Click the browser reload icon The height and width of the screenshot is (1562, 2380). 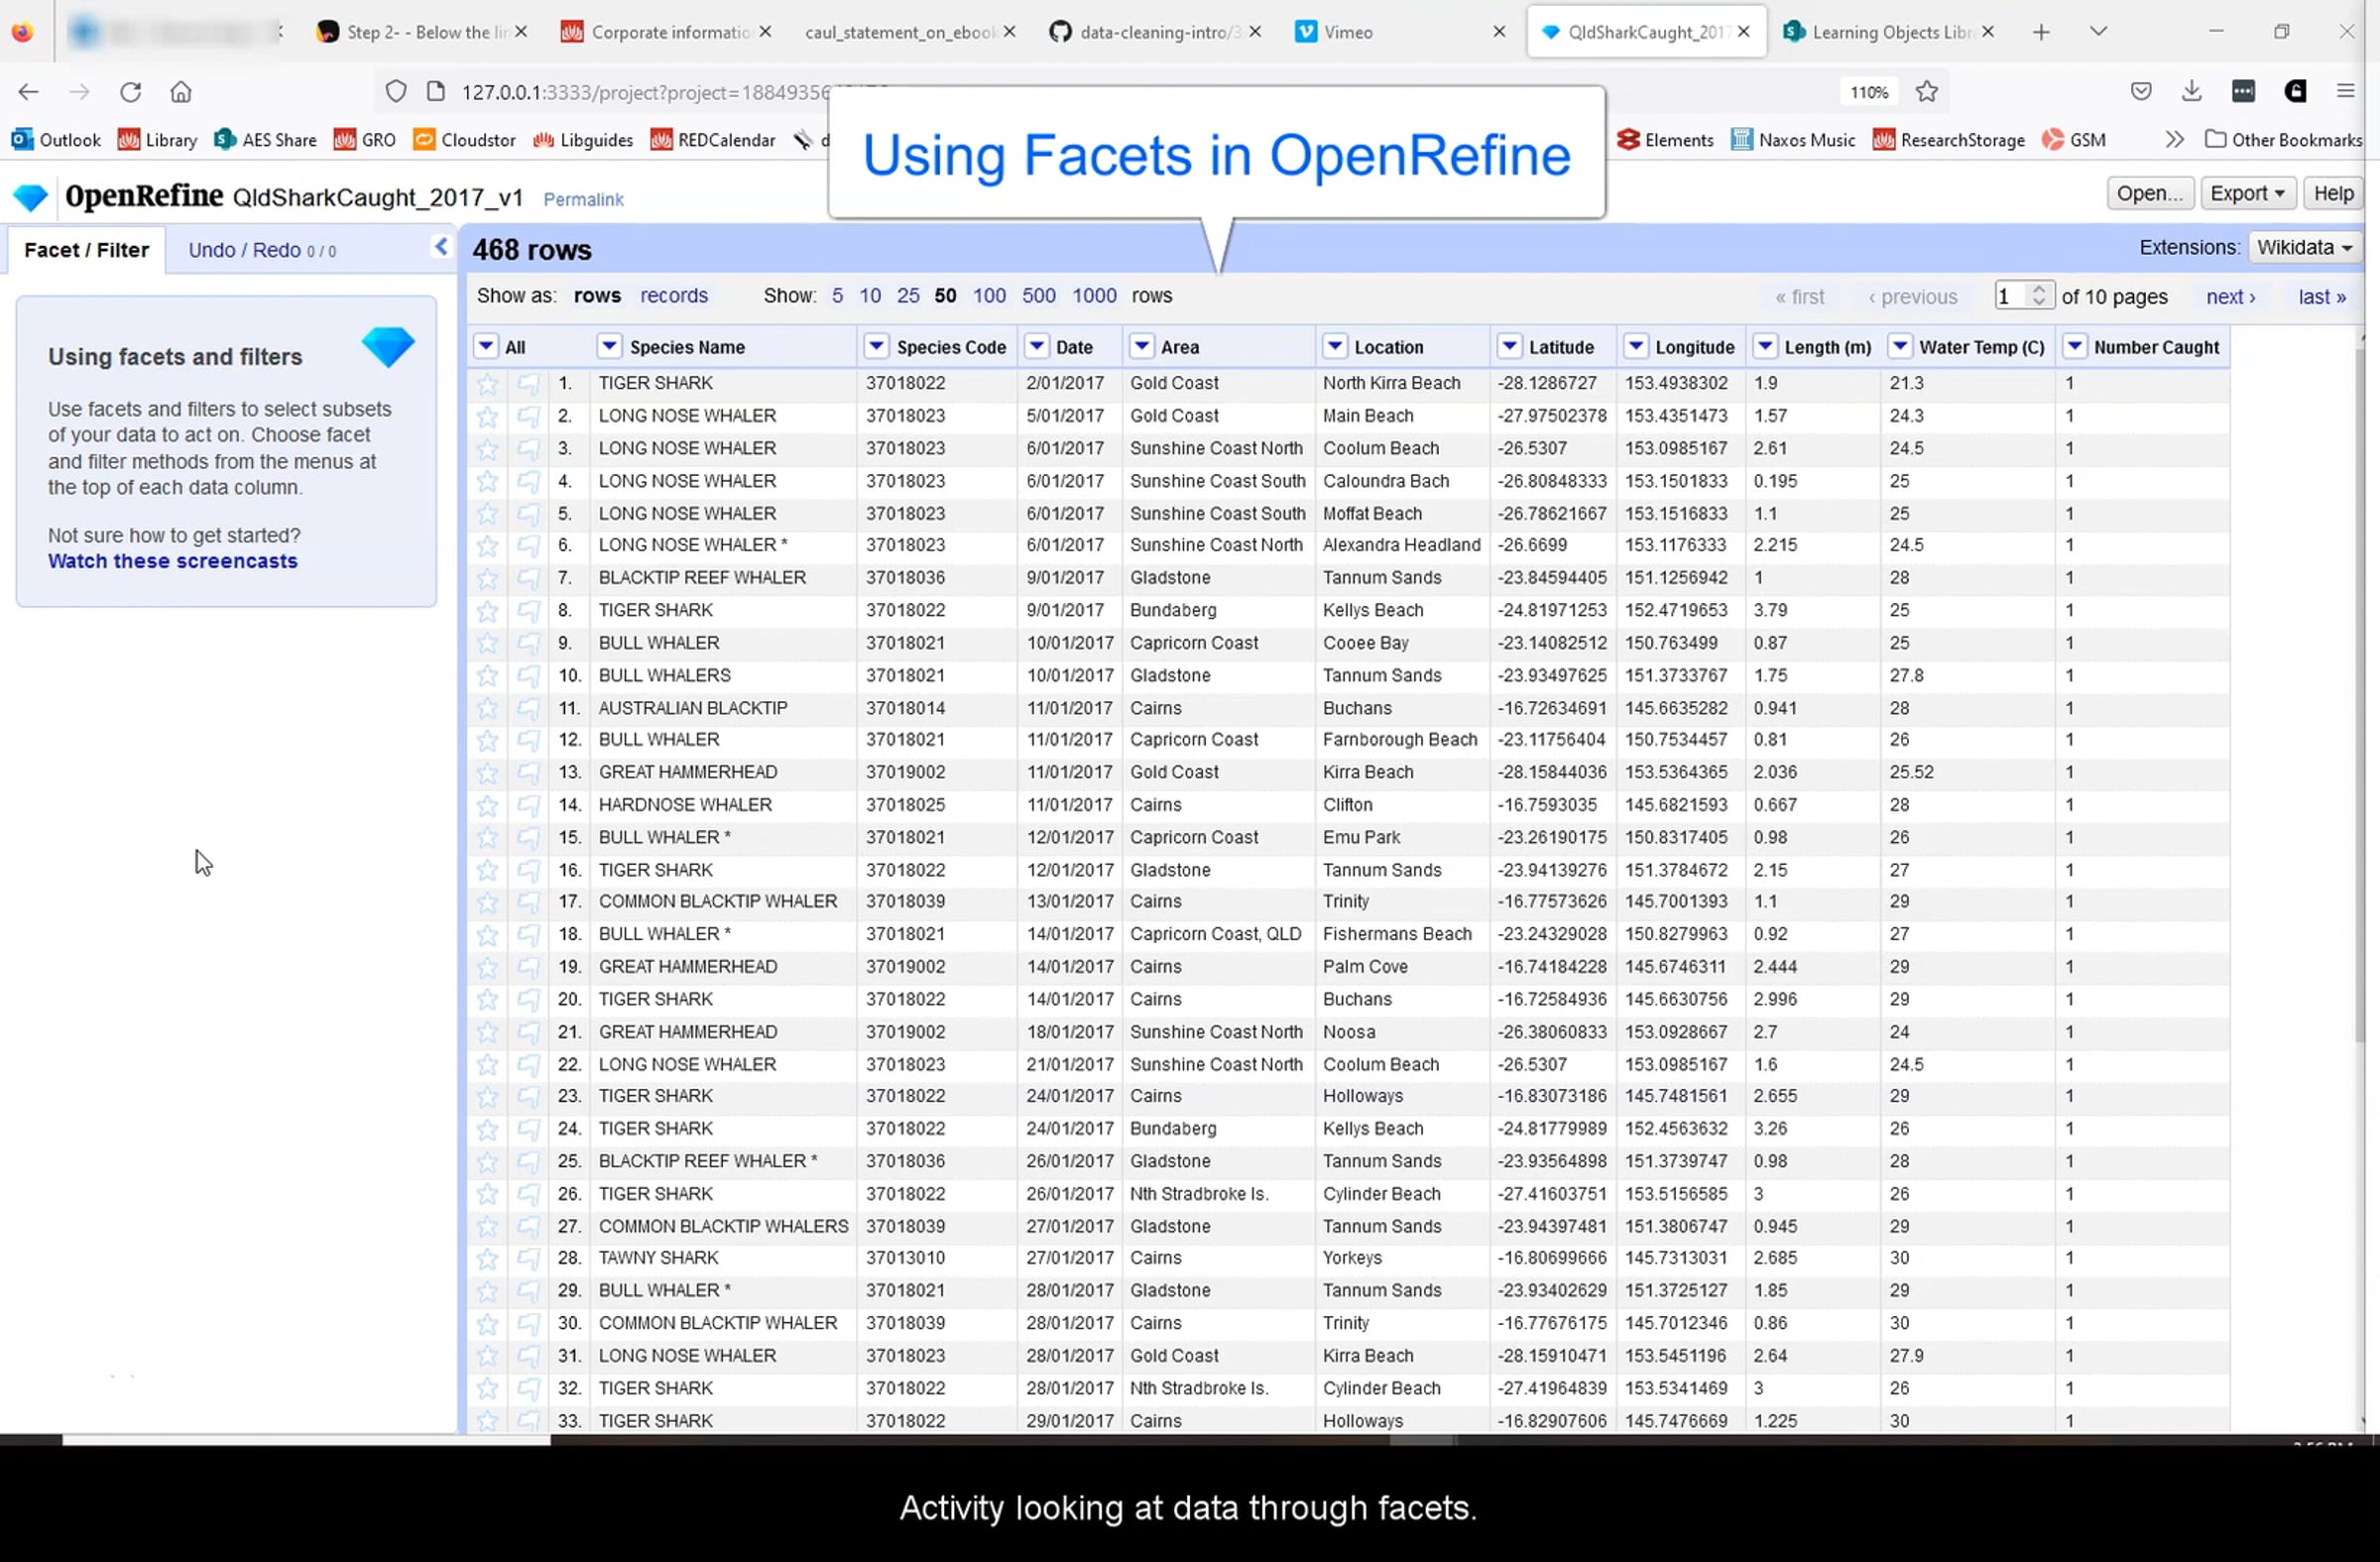(130, 92)
